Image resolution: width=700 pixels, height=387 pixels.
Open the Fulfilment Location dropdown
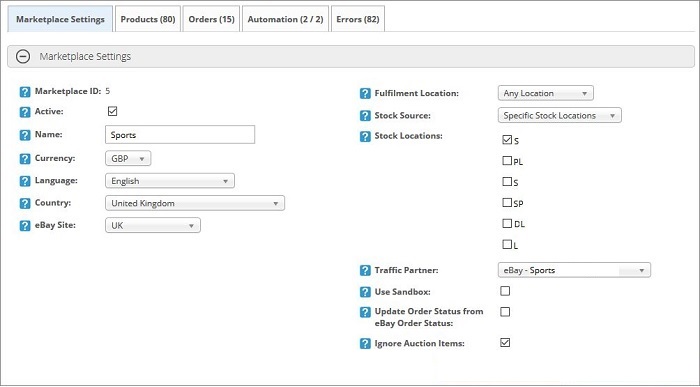[x=546, y=93]
